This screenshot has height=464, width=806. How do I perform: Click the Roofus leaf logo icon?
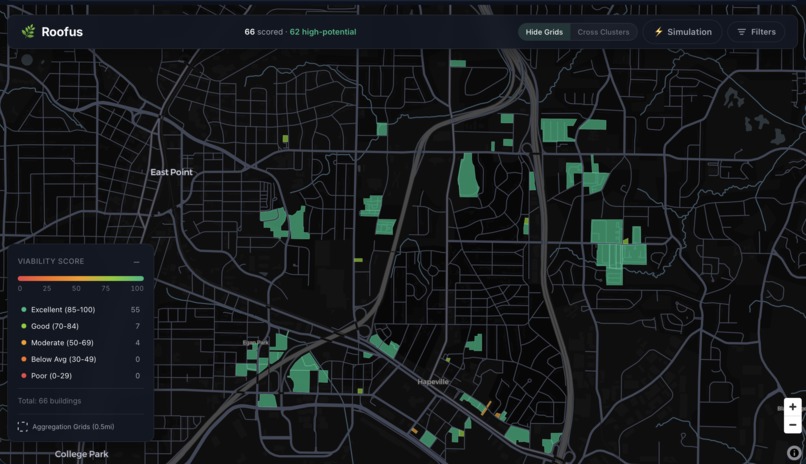point(29,32)
